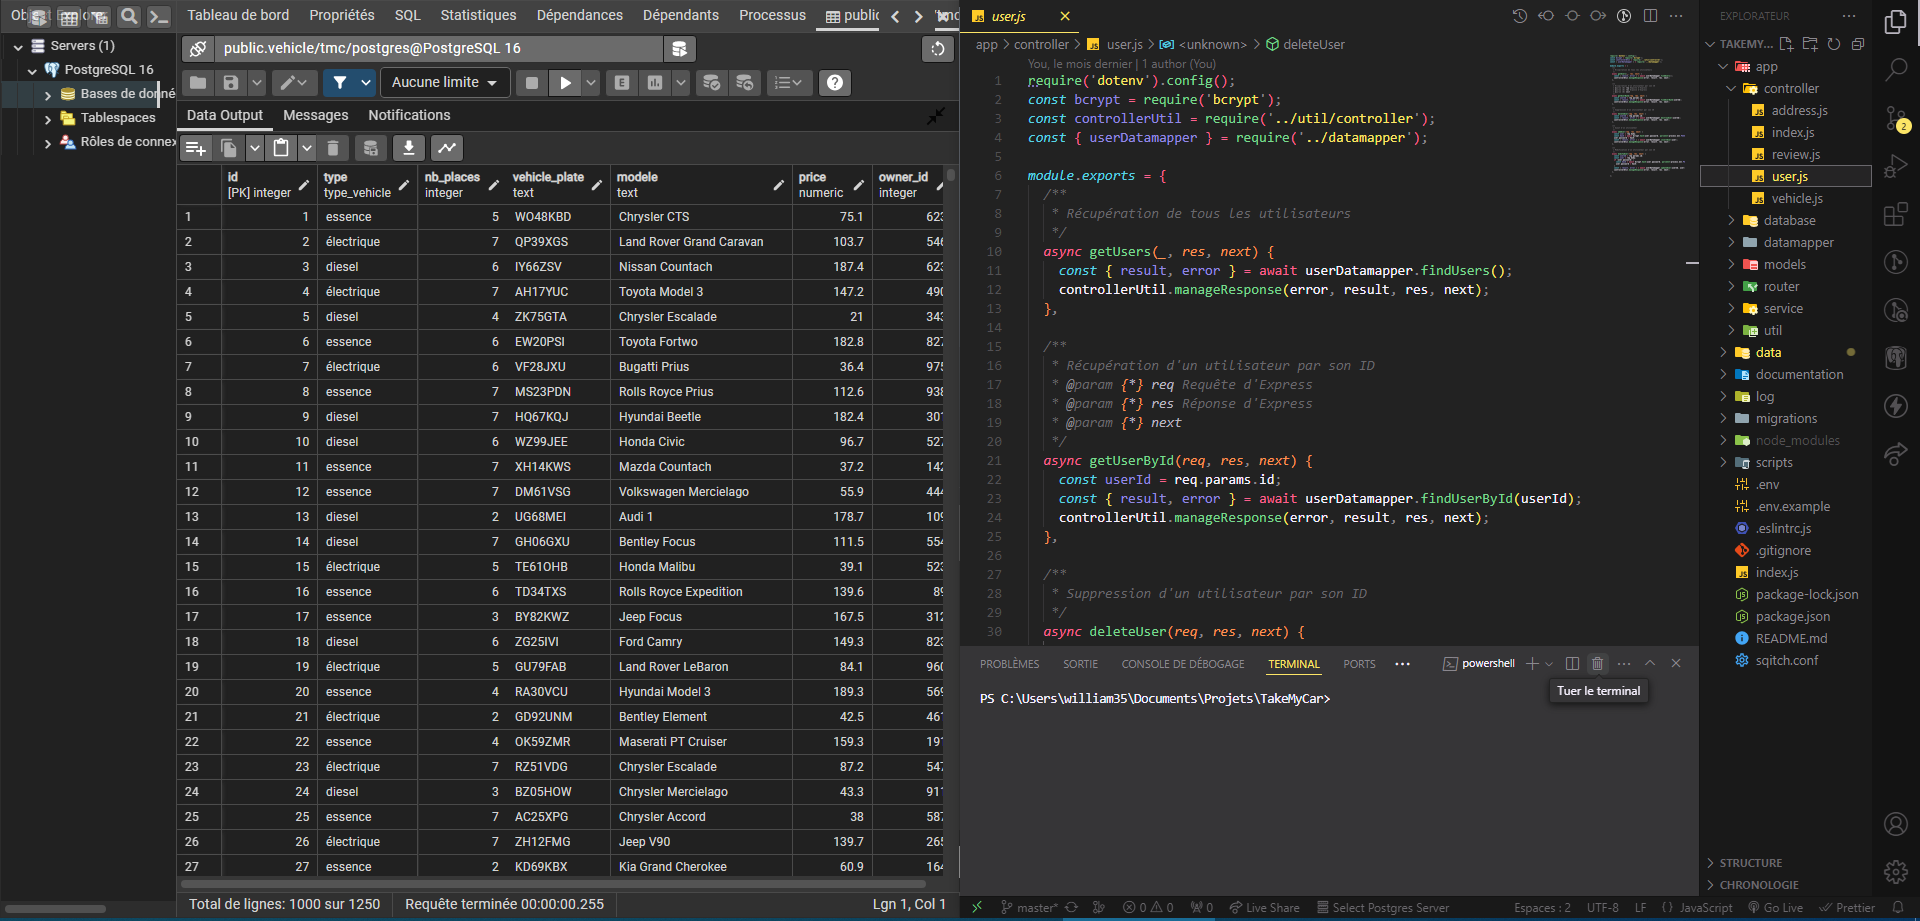
Task: Add a new row to the data grid
Action: pos(195,148)
